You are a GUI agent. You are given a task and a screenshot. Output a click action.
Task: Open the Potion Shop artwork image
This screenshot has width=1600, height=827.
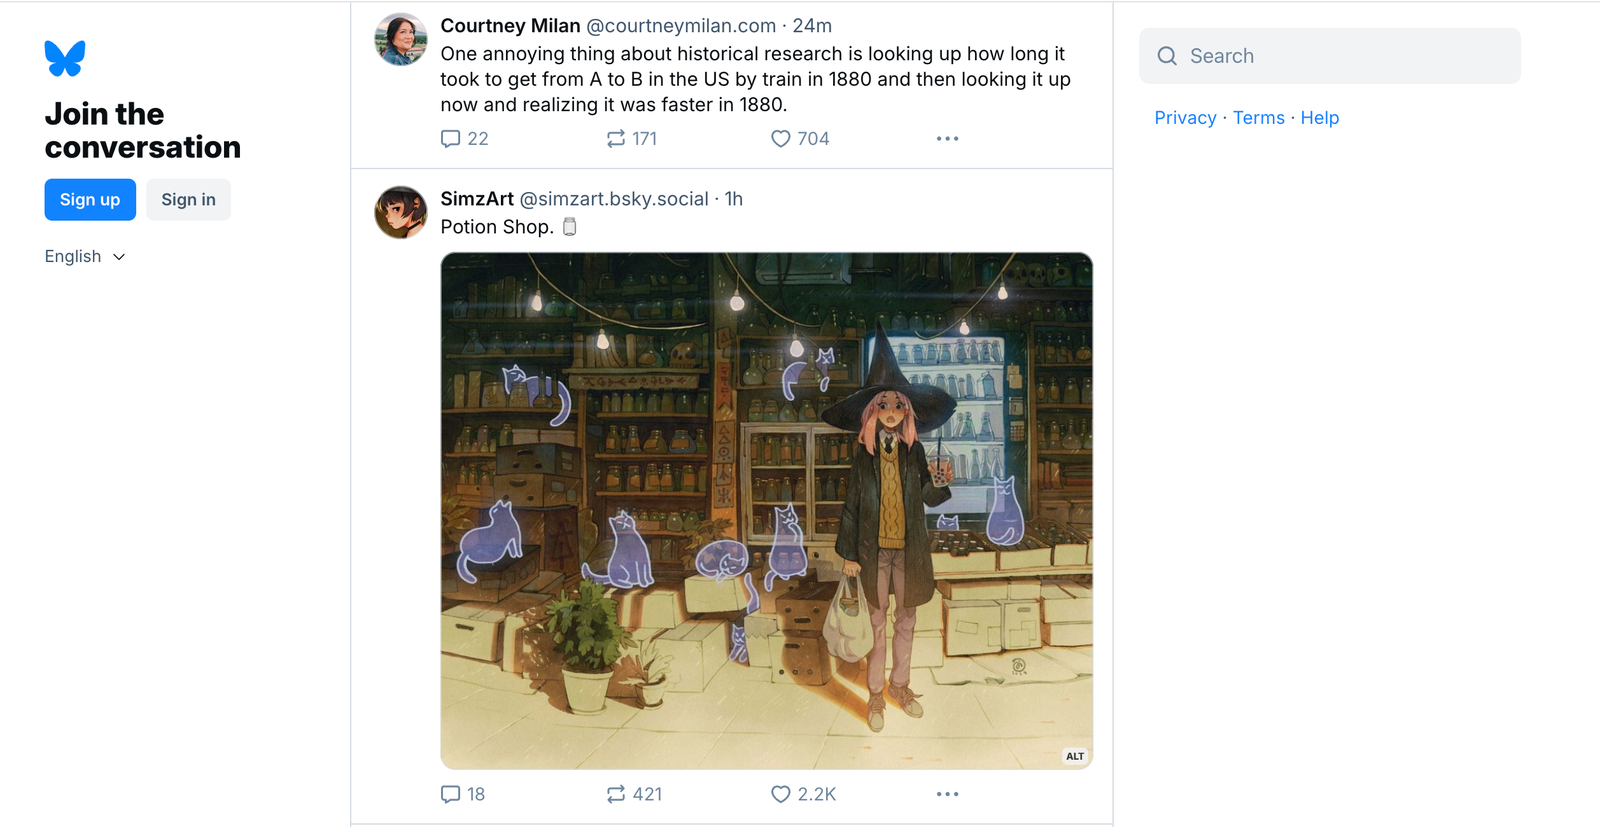pyautogui.click(x=766, y=510)
